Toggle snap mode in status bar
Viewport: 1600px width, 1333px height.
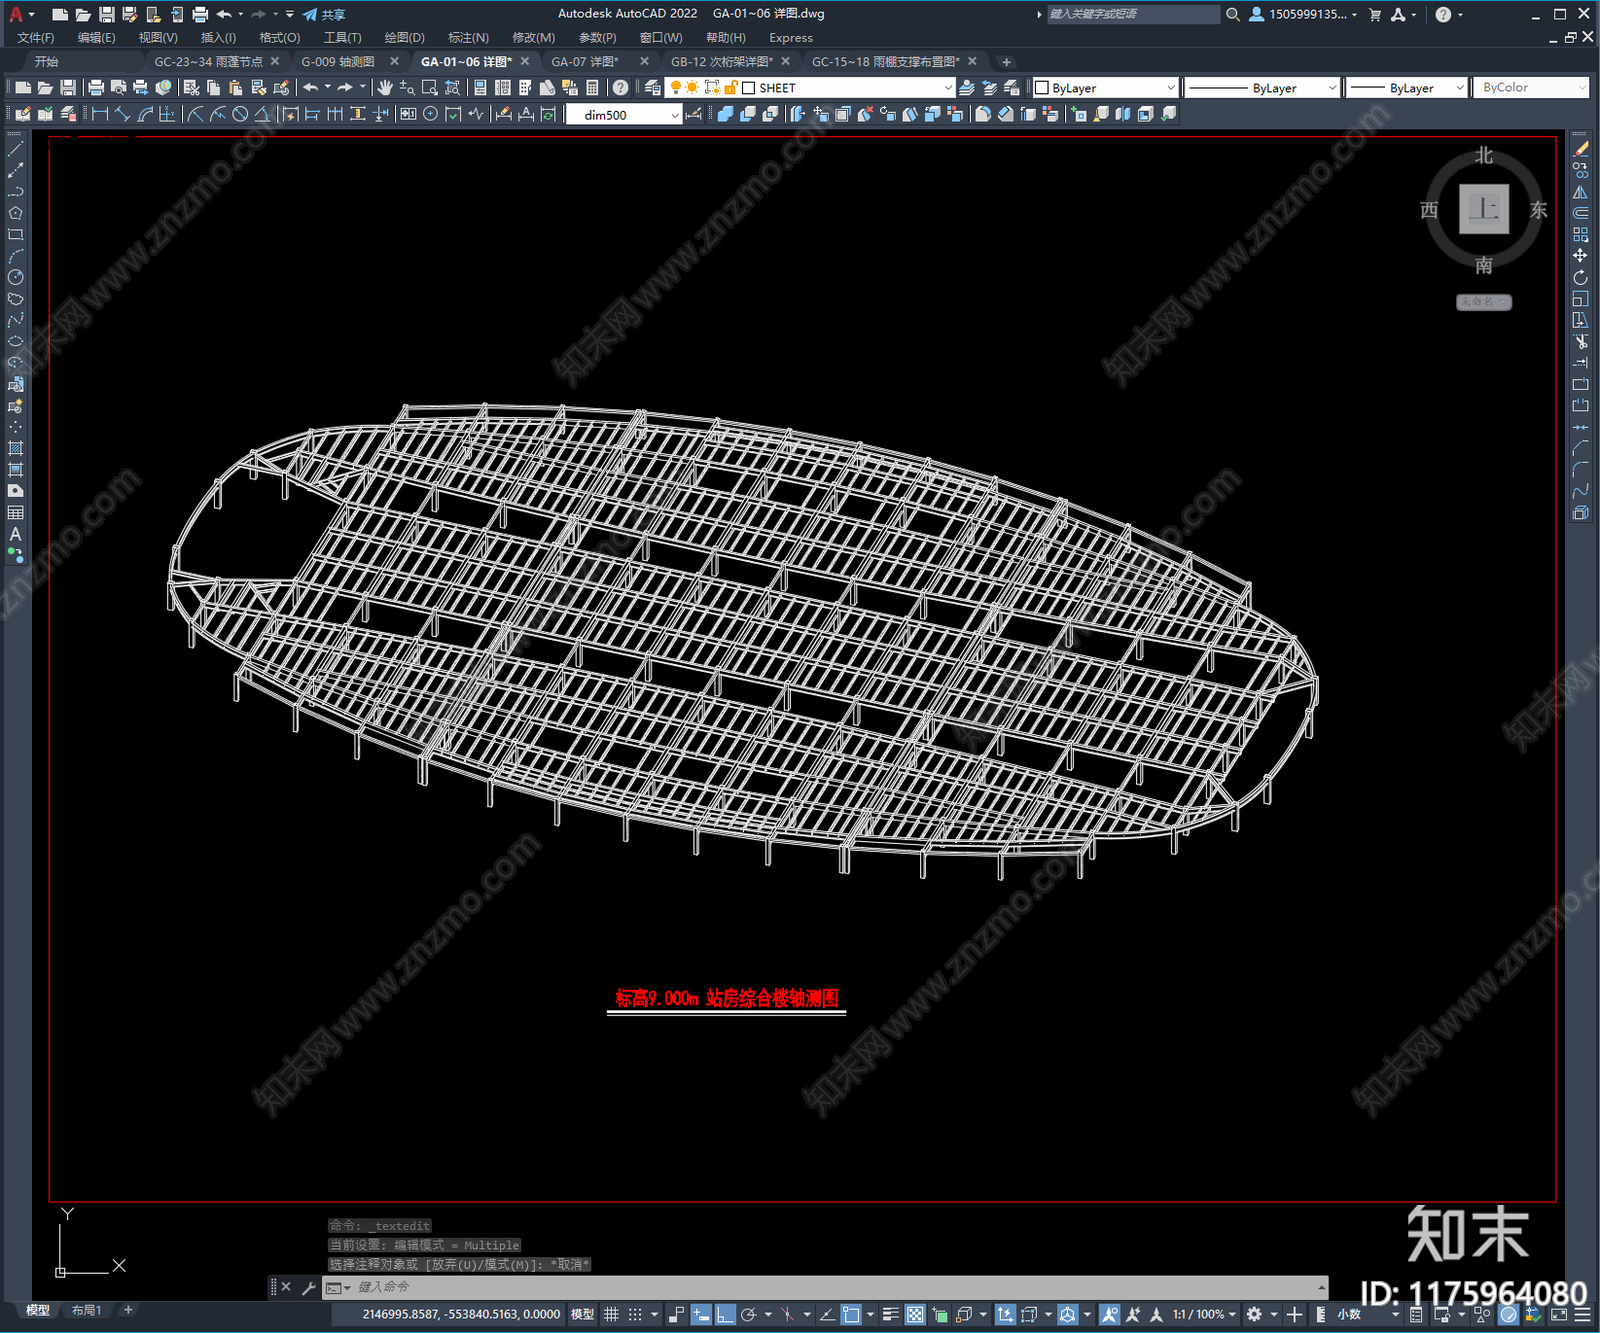tap(635, 1314)
